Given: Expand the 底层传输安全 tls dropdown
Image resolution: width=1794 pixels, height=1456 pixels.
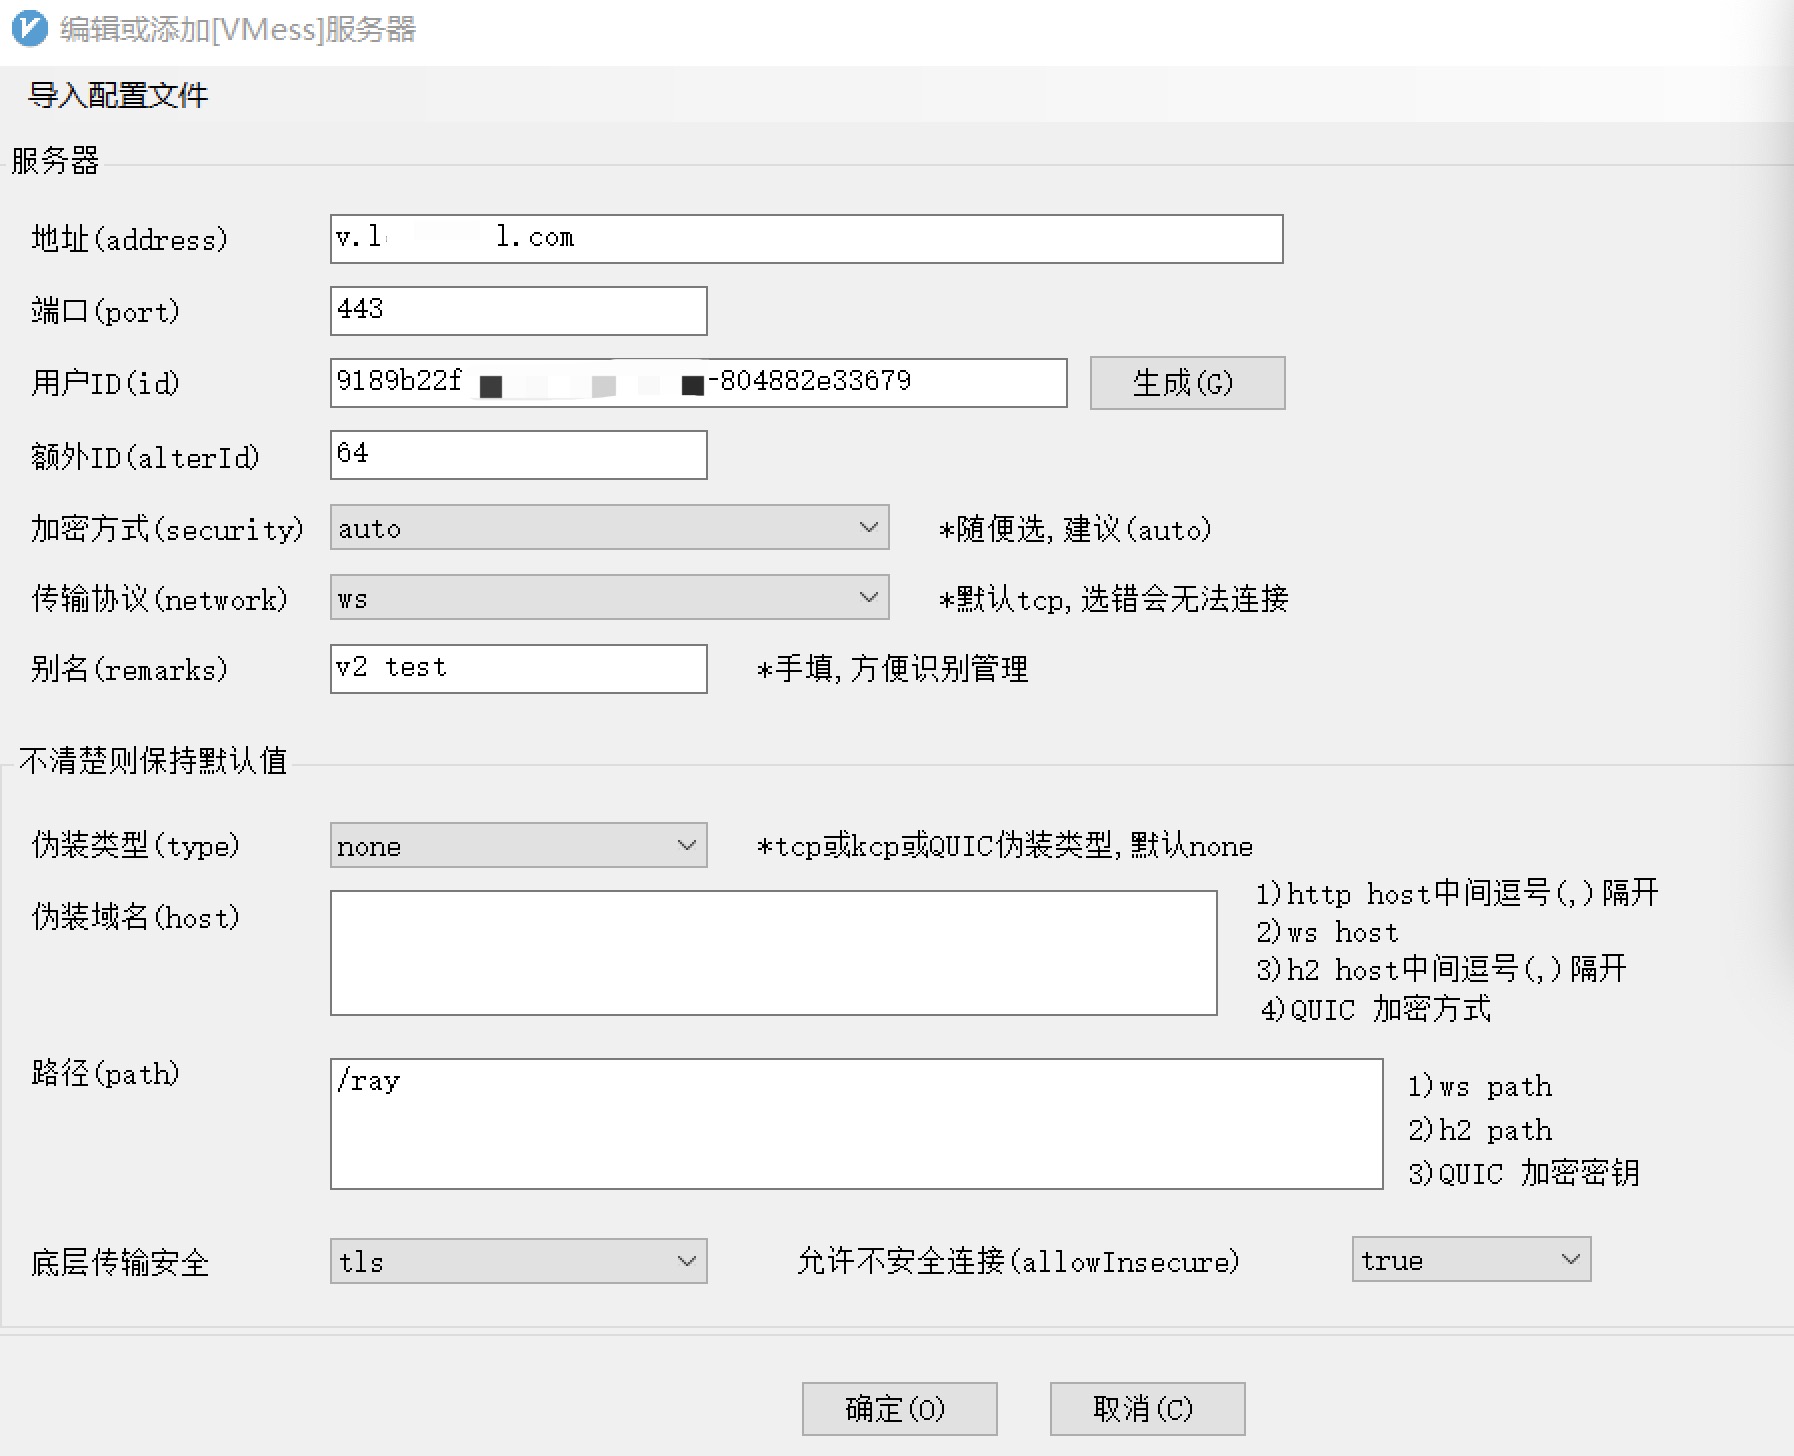Looking at the screenshot, I should [x=518, y=1261].
